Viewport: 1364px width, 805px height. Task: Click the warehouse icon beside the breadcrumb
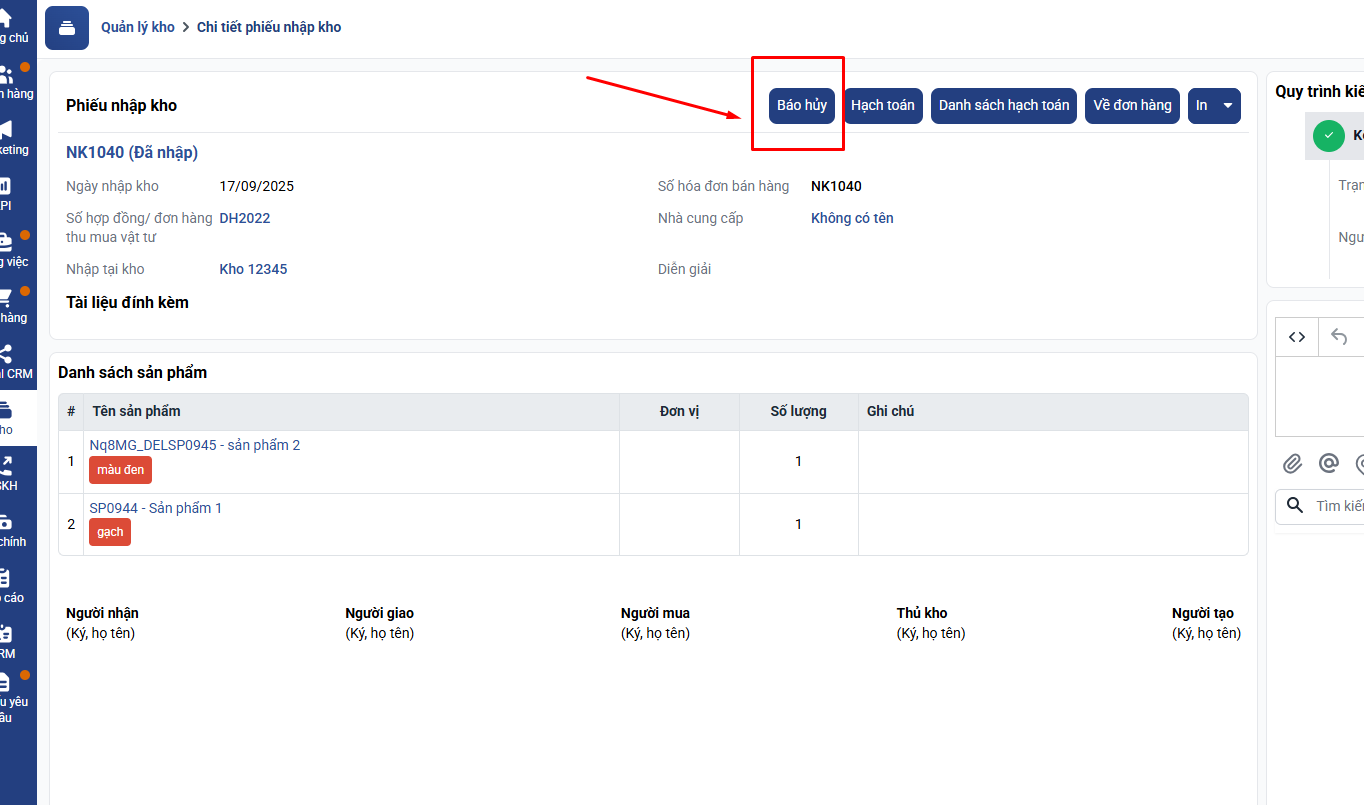pos(67,28)
